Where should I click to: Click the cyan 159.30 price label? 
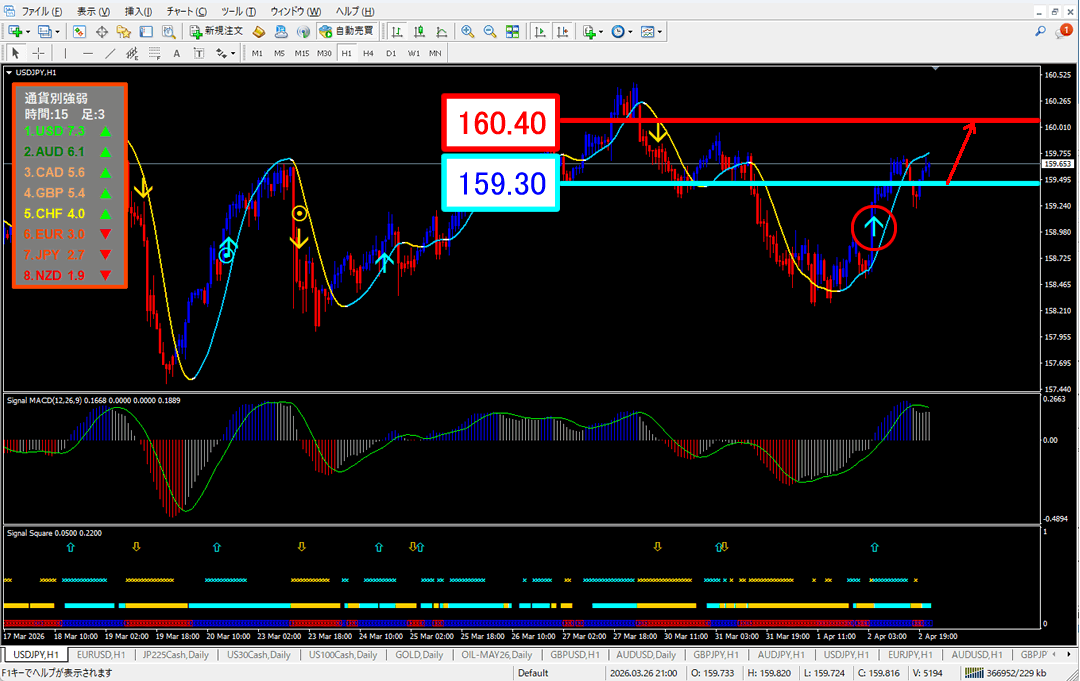point(502,183)
